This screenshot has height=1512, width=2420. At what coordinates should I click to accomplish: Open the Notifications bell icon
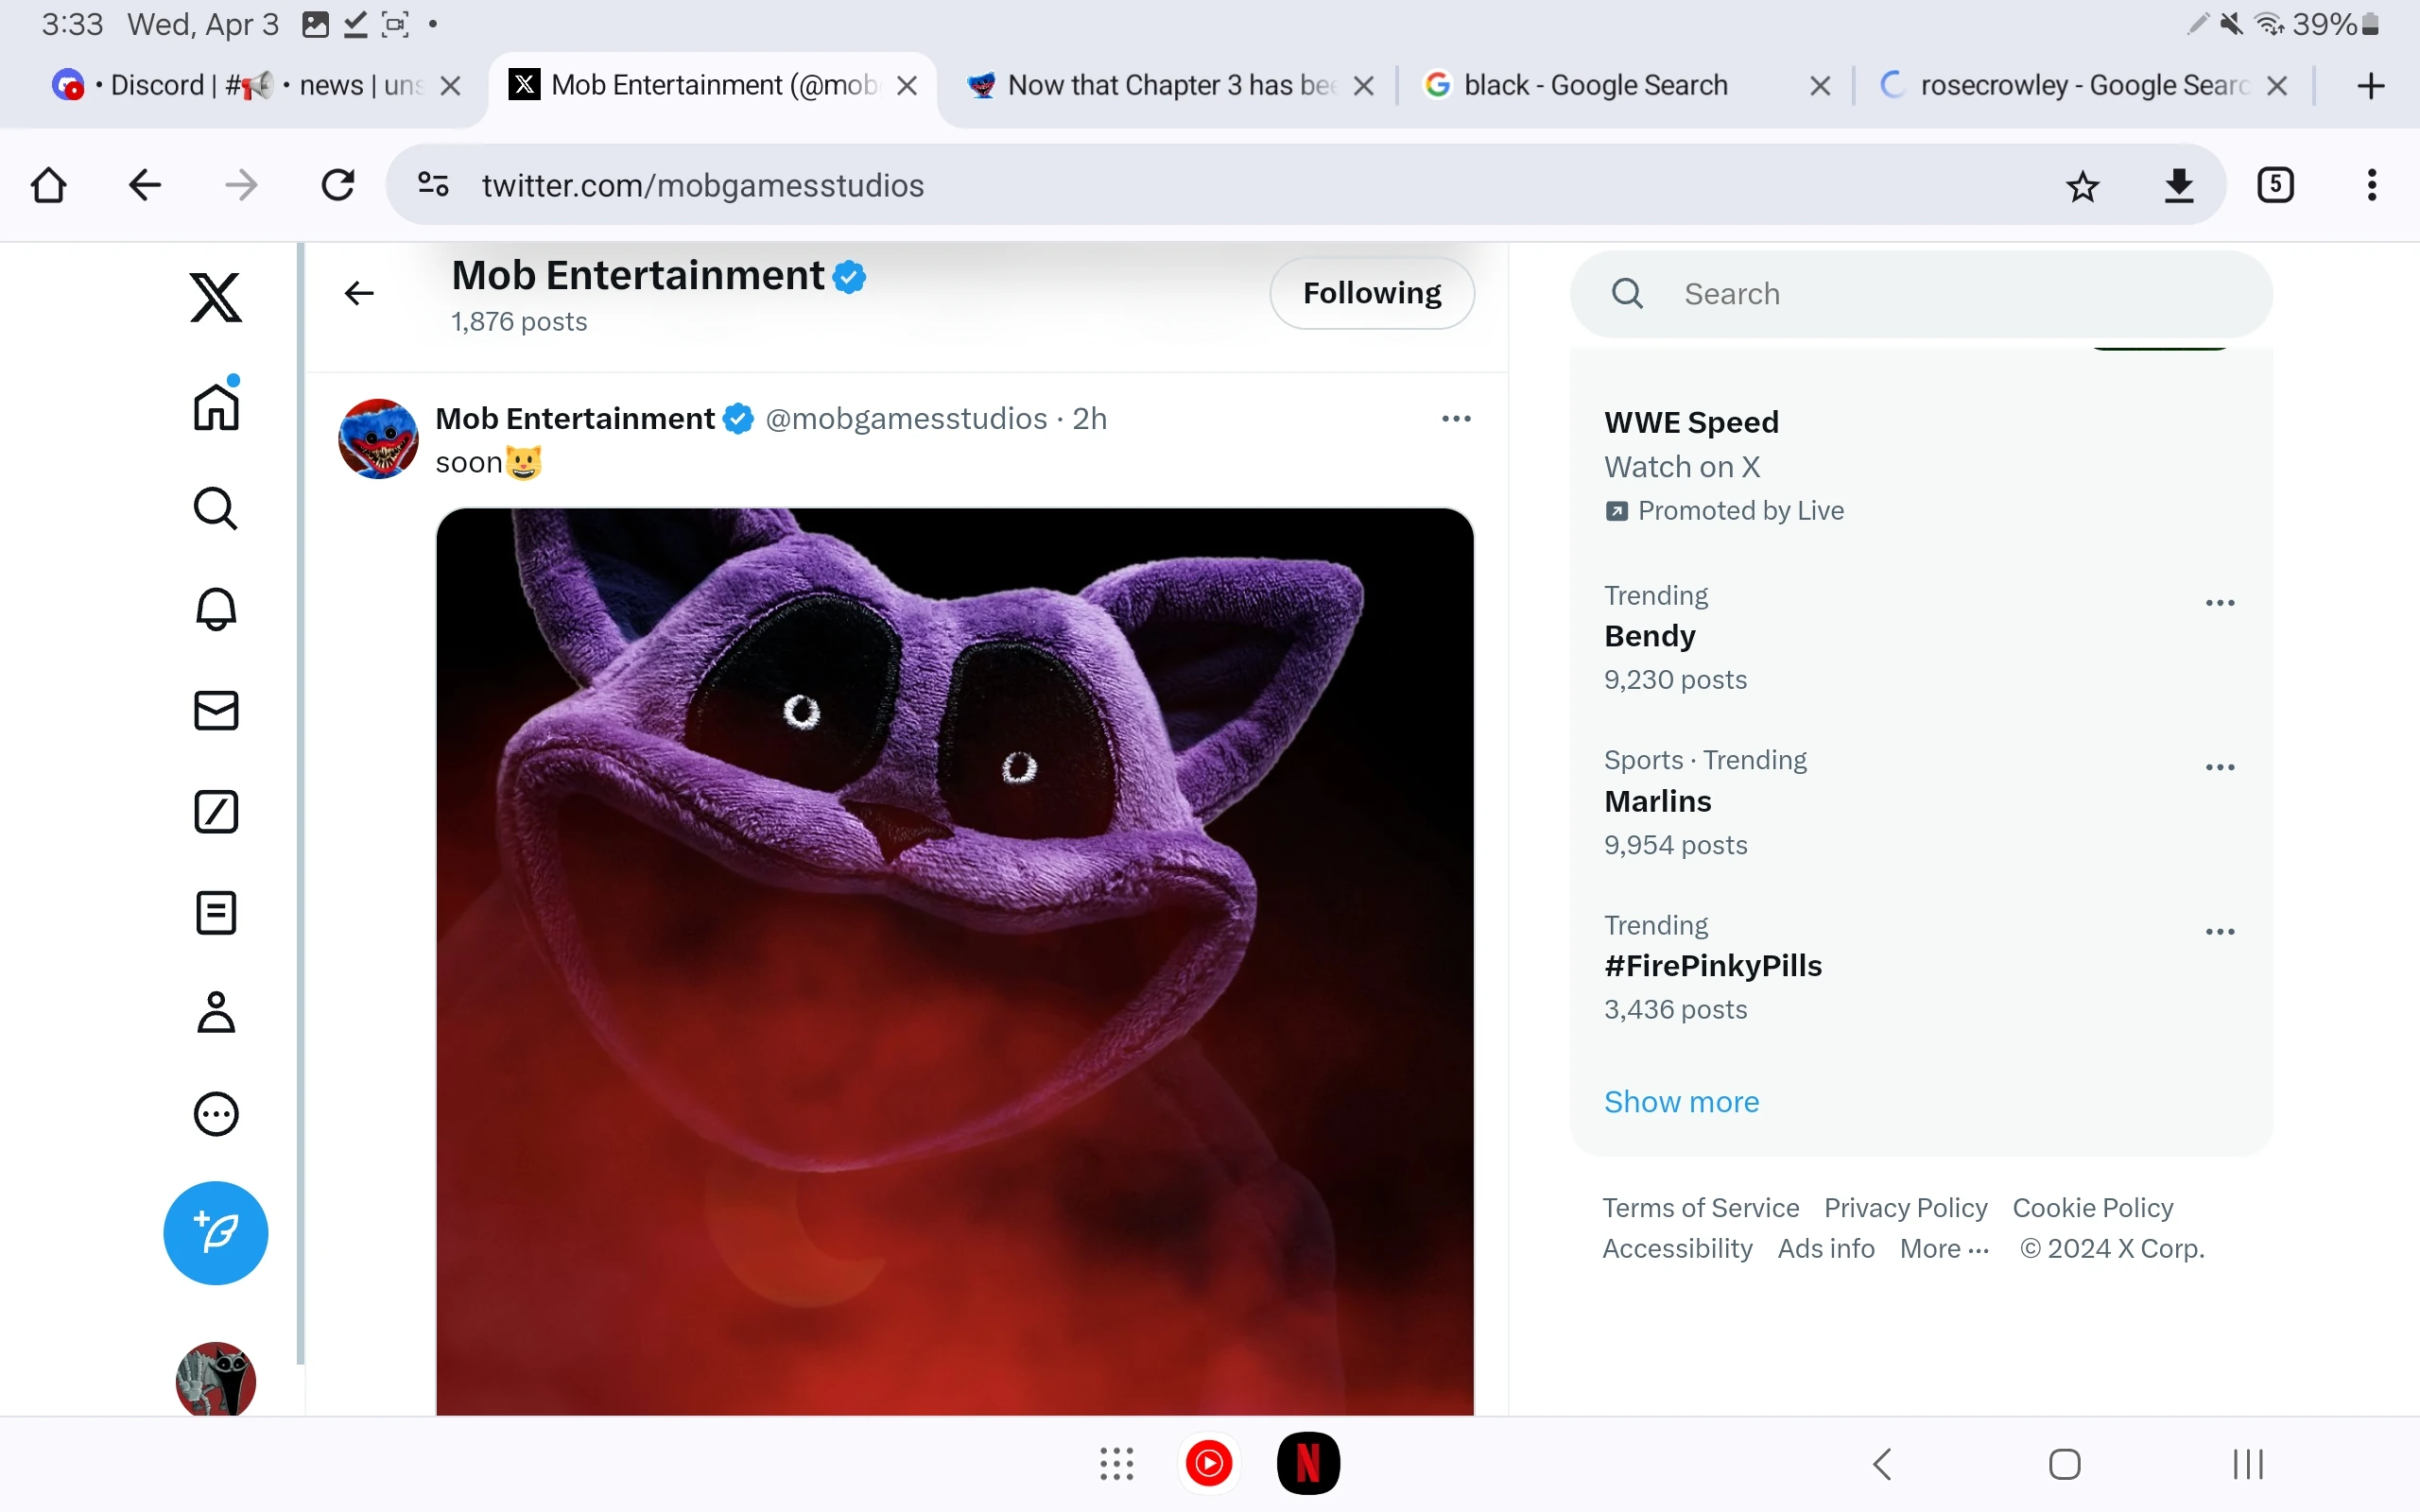(x=215, y=609)
